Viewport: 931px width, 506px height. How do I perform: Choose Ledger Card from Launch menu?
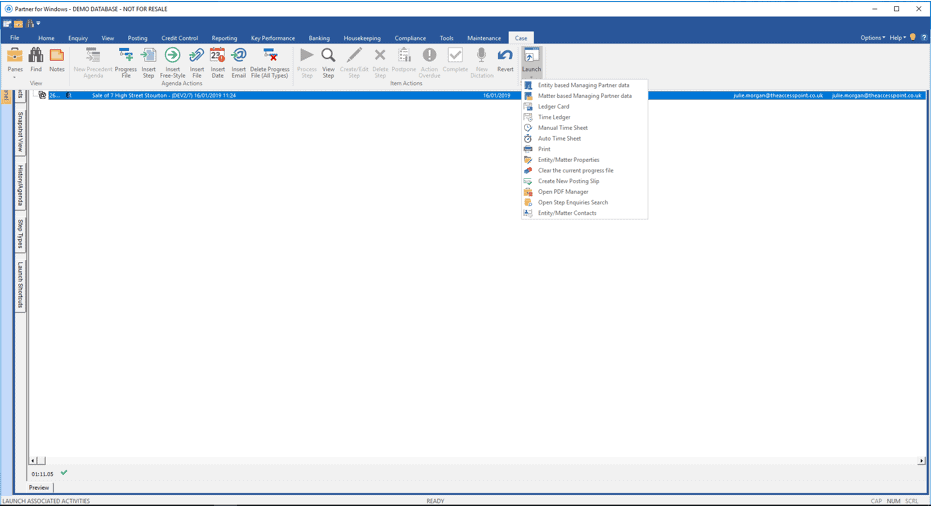pyautogui.click(x=553, y=107)
